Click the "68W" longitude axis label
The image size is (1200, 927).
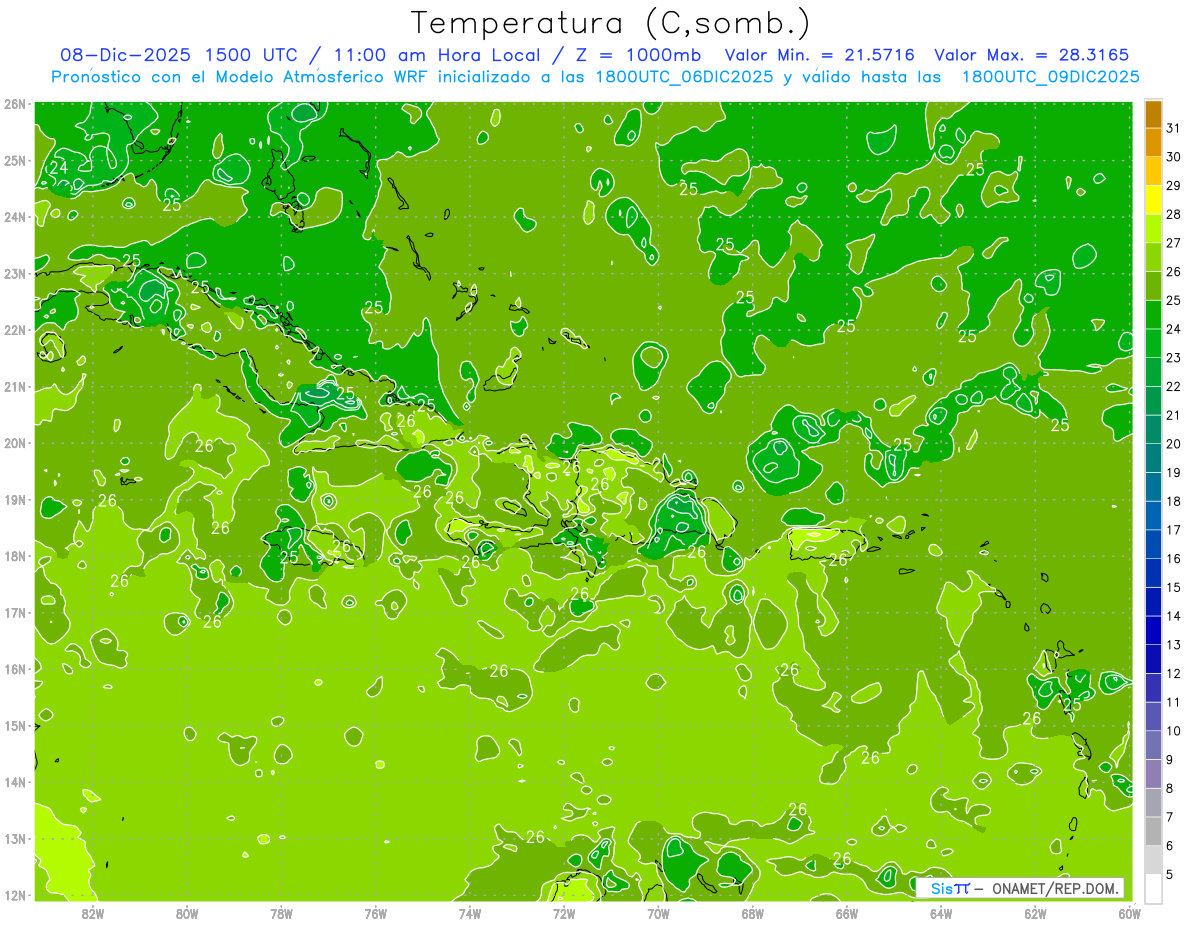pyautogui.click(x=752, y=913)
